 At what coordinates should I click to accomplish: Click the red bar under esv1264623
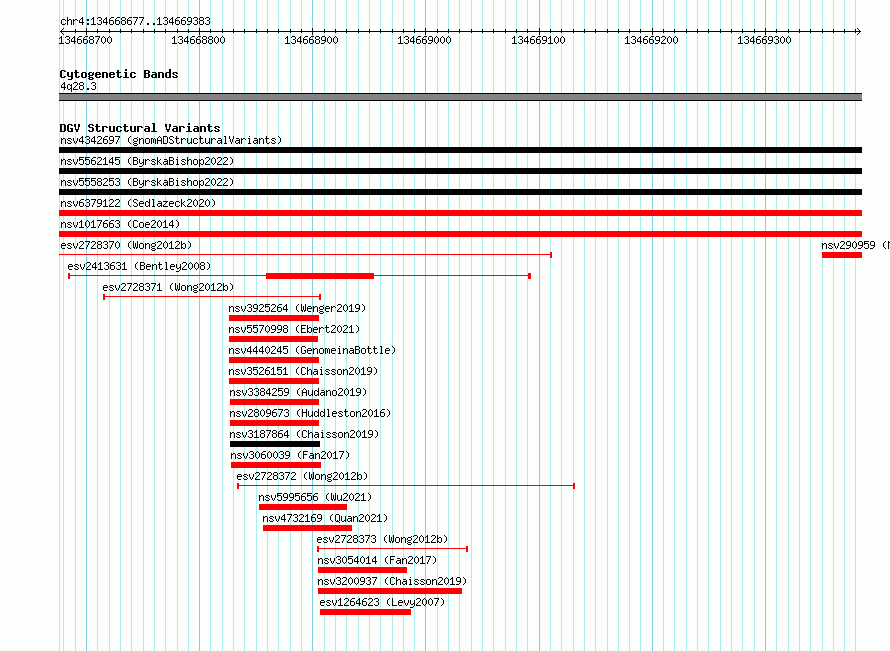[x=366, y=612]
